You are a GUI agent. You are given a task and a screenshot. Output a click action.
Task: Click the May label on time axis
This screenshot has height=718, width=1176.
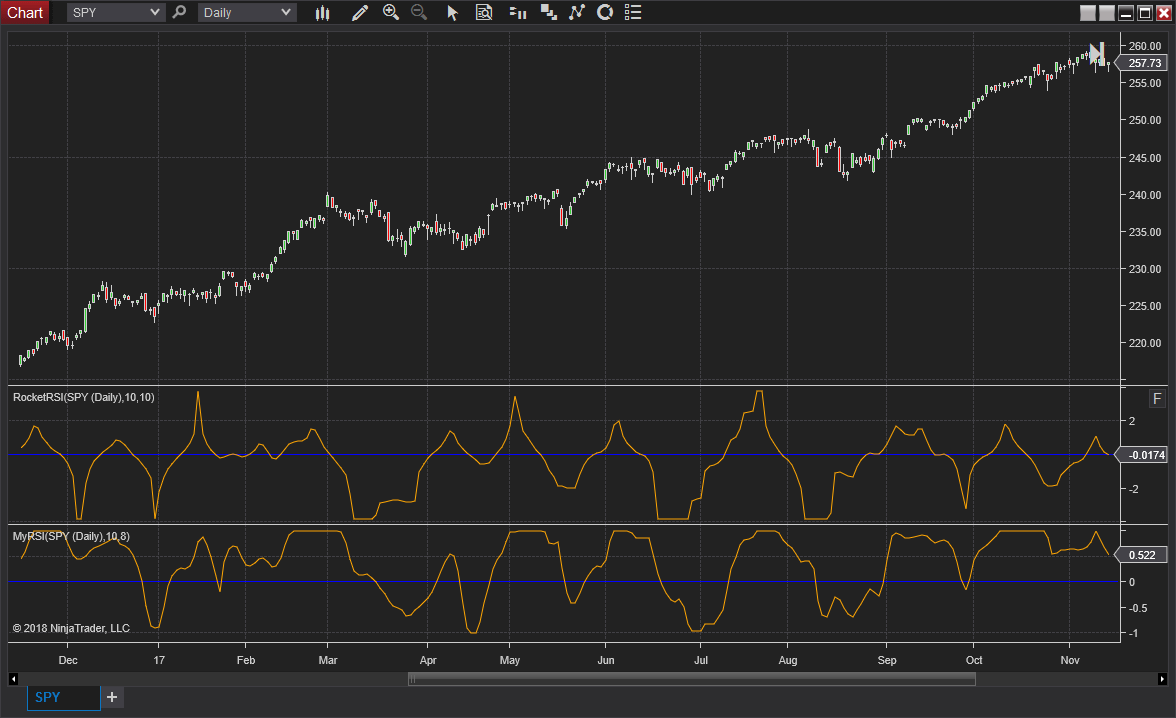pos(510,660)
